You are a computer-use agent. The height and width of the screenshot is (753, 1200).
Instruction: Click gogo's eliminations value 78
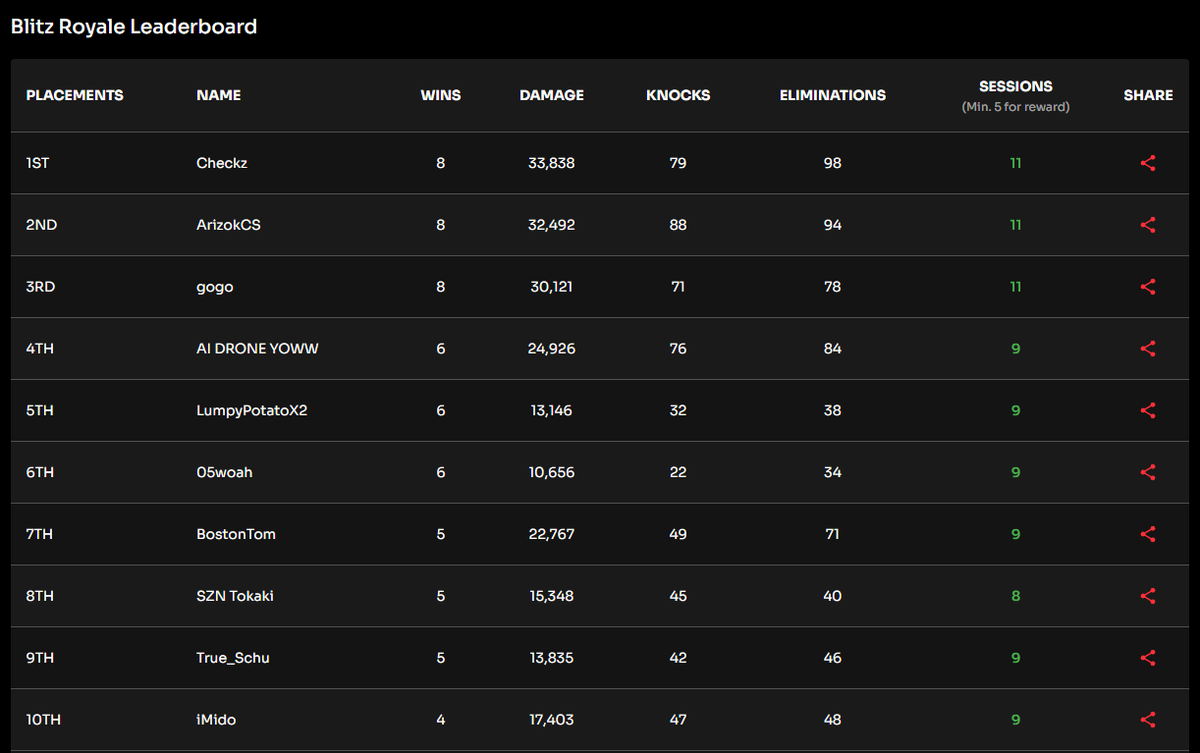pyautogui.click(x=833, y=287)
